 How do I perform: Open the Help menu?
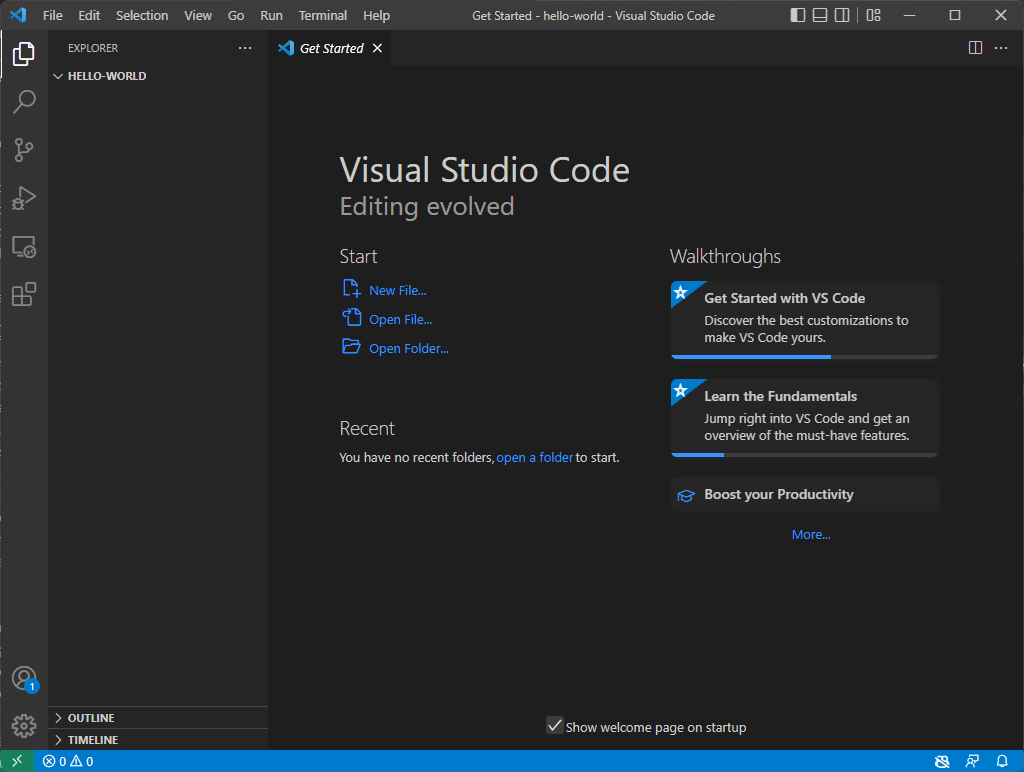(377, 15)
